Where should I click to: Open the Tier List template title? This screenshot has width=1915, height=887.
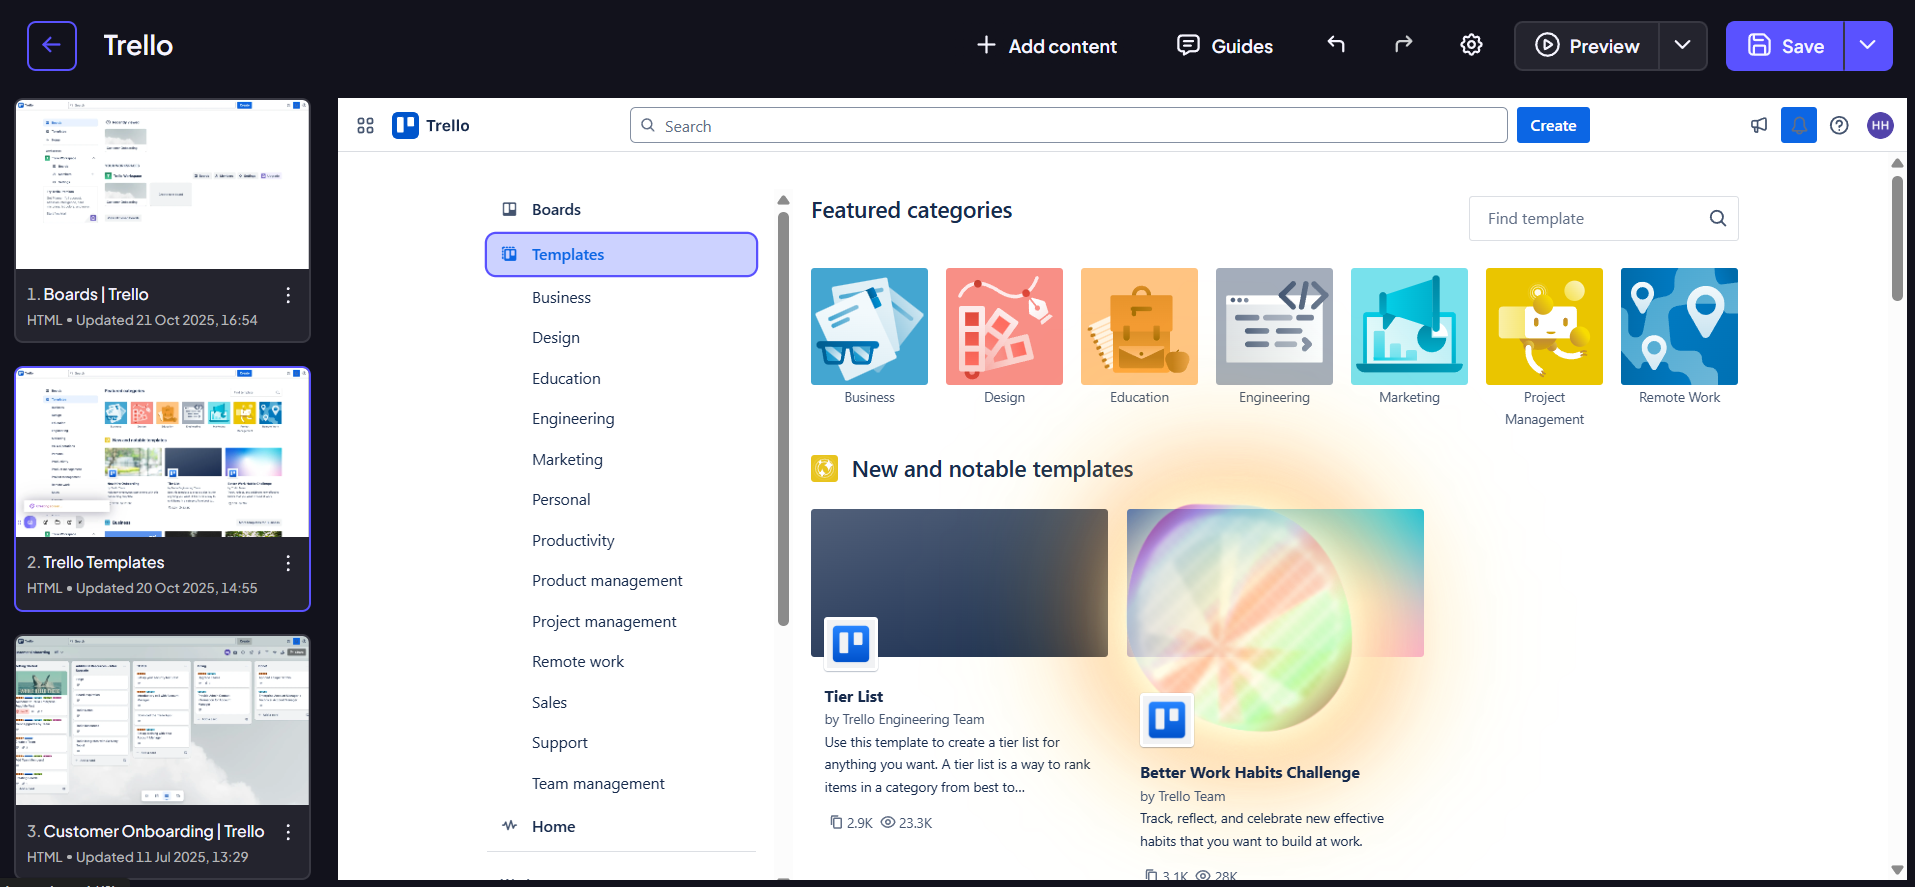click(x=853, y=696)
